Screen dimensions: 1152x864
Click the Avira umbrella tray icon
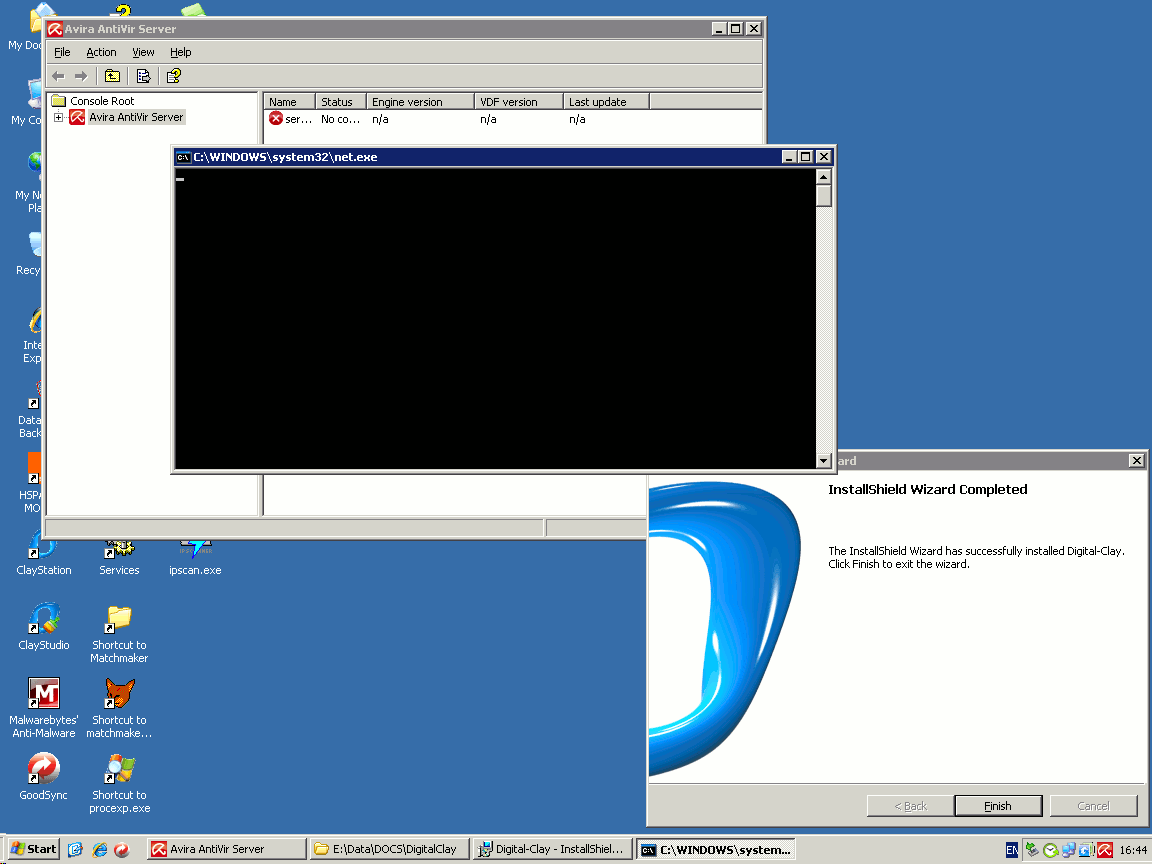point(1106,850)
